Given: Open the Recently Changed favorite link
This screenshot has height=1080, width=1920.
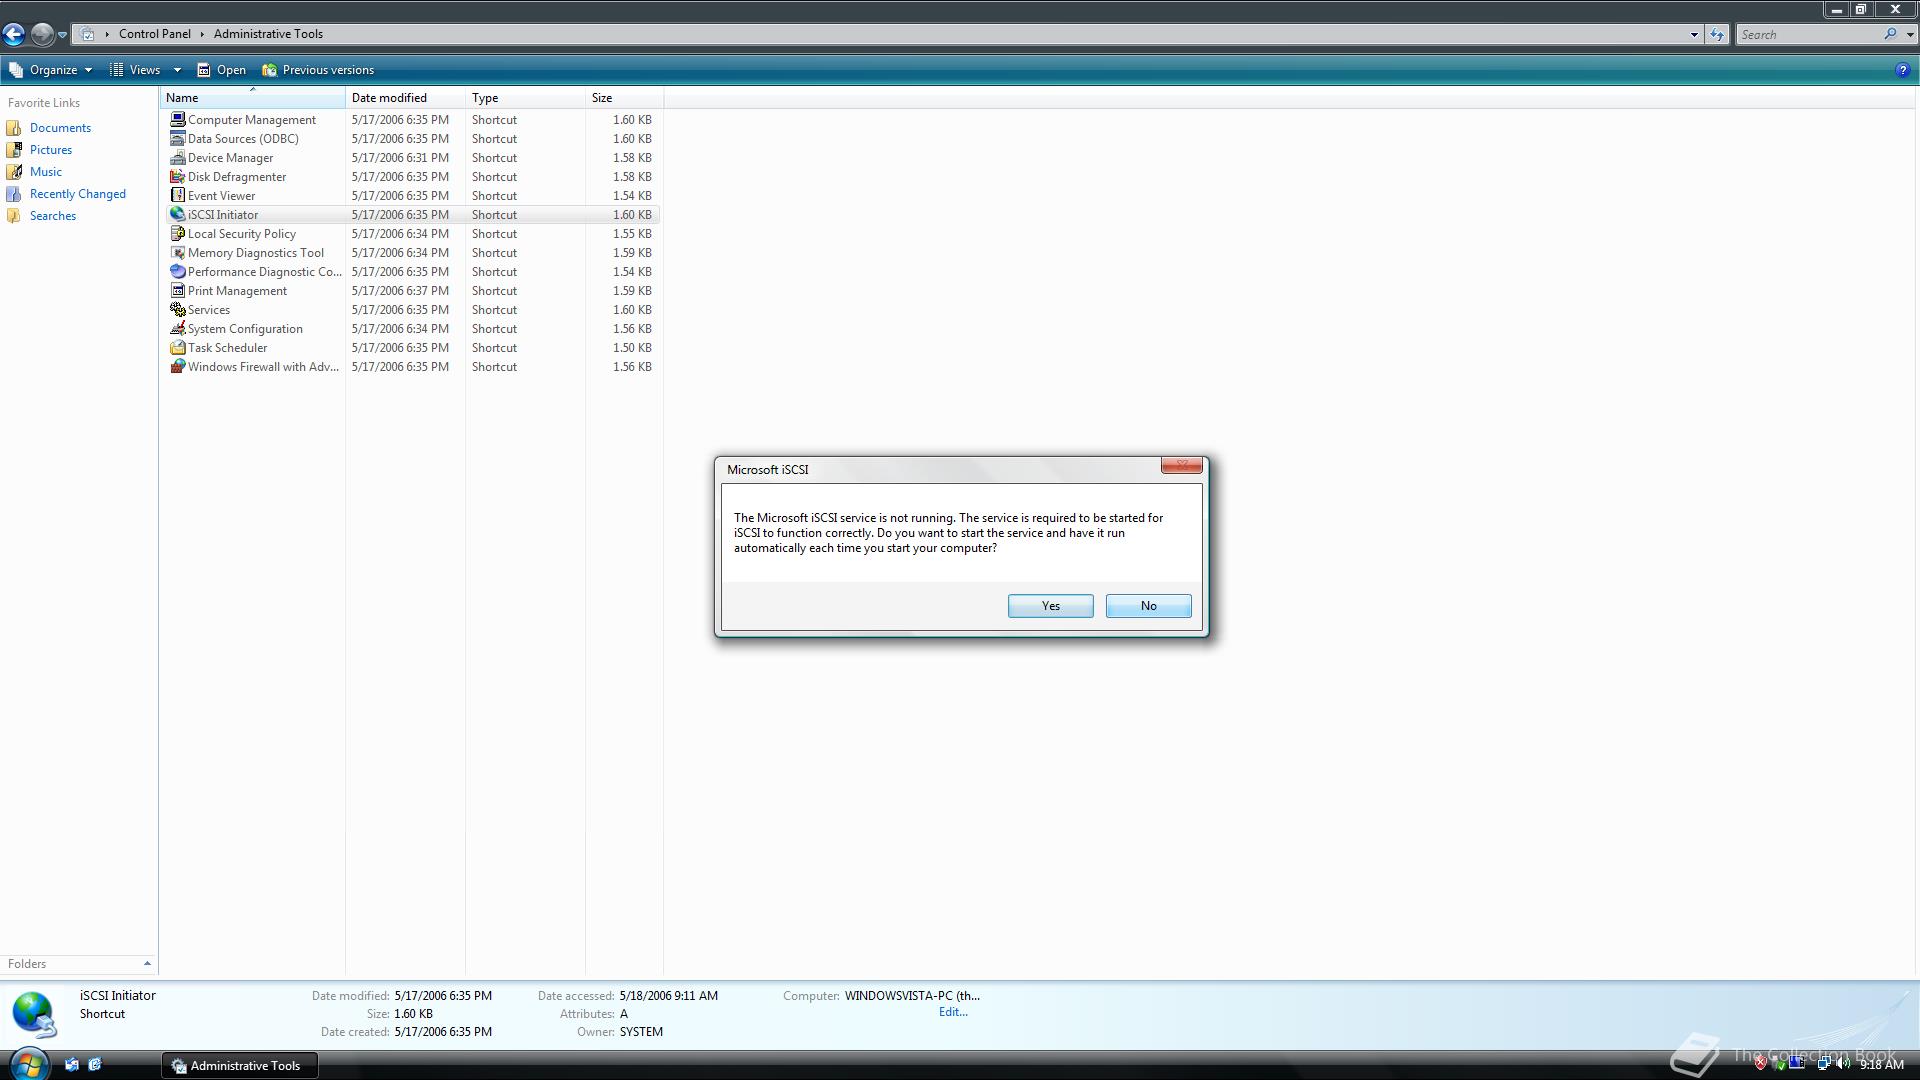Looking at the screenshot, I should coord(78,194).
